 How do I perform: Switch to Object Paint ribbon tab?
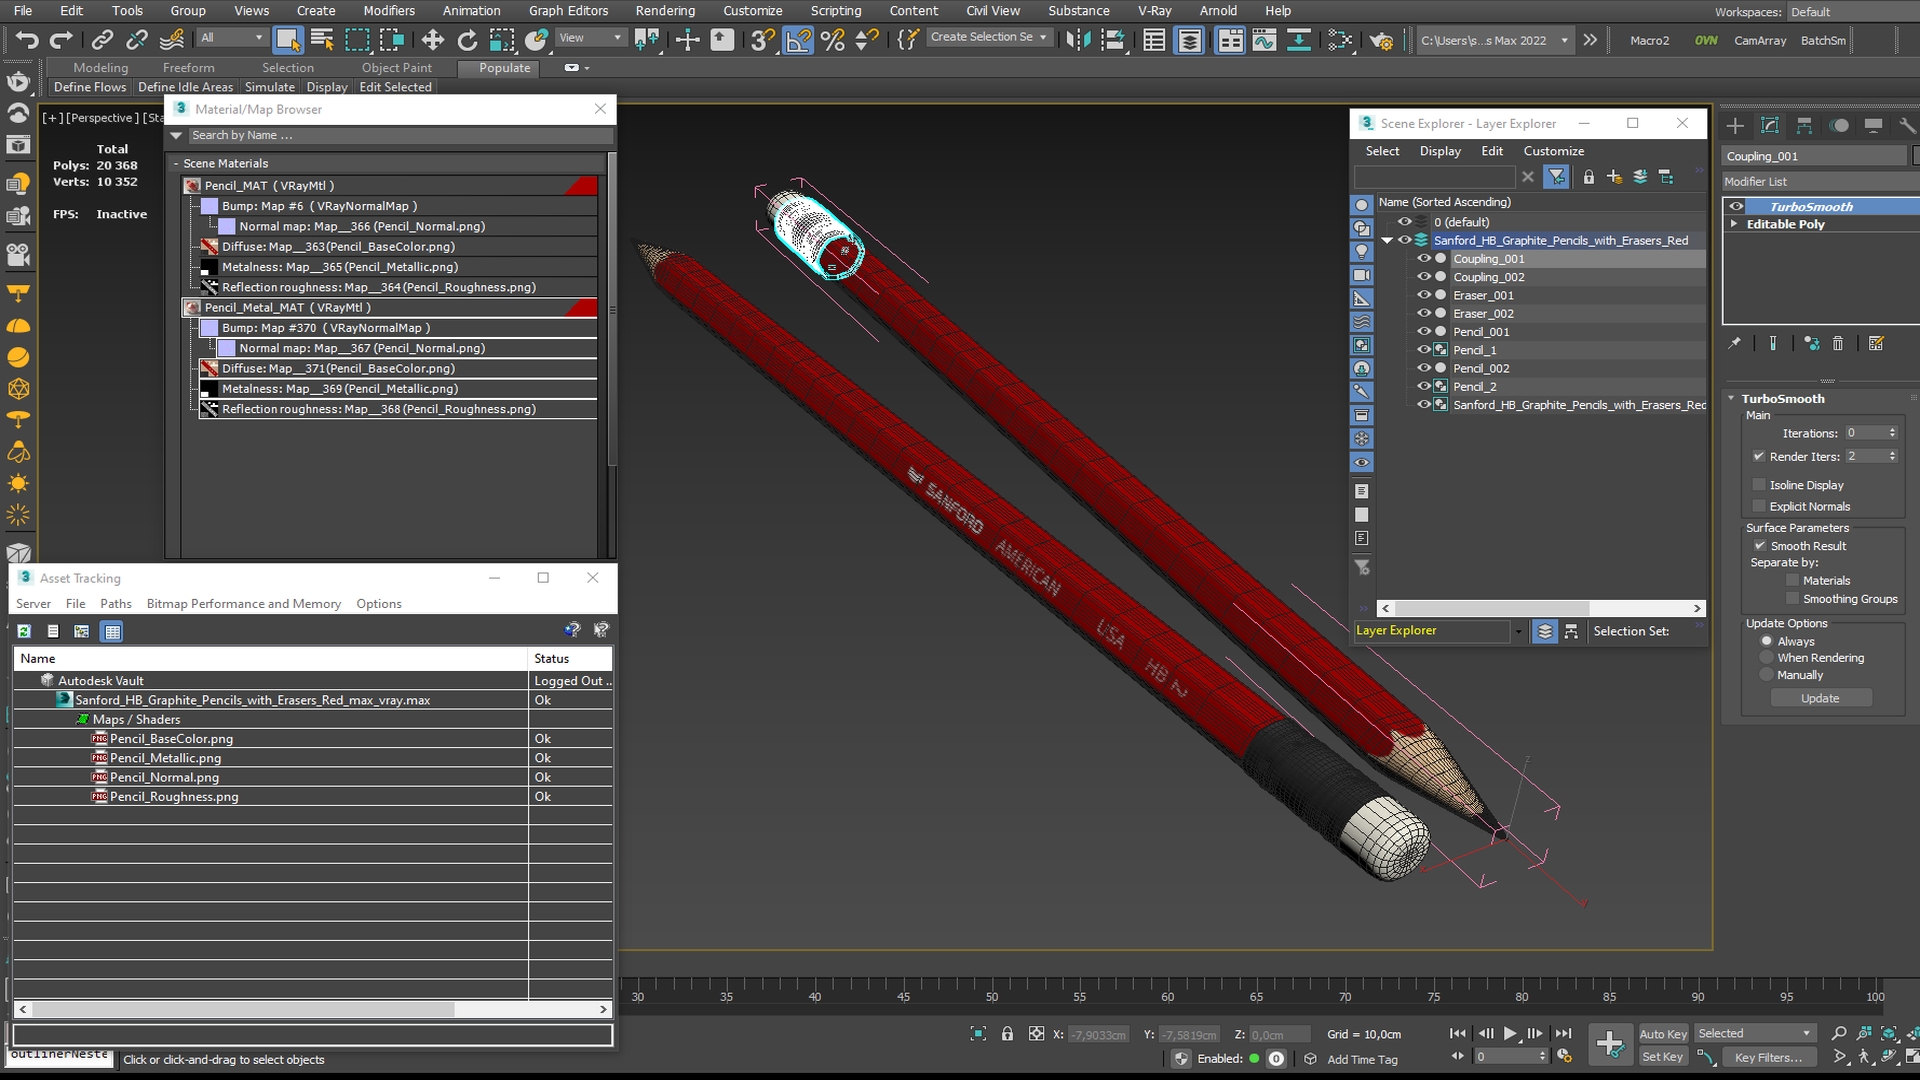pyautogui.click(x=397, y=68)
